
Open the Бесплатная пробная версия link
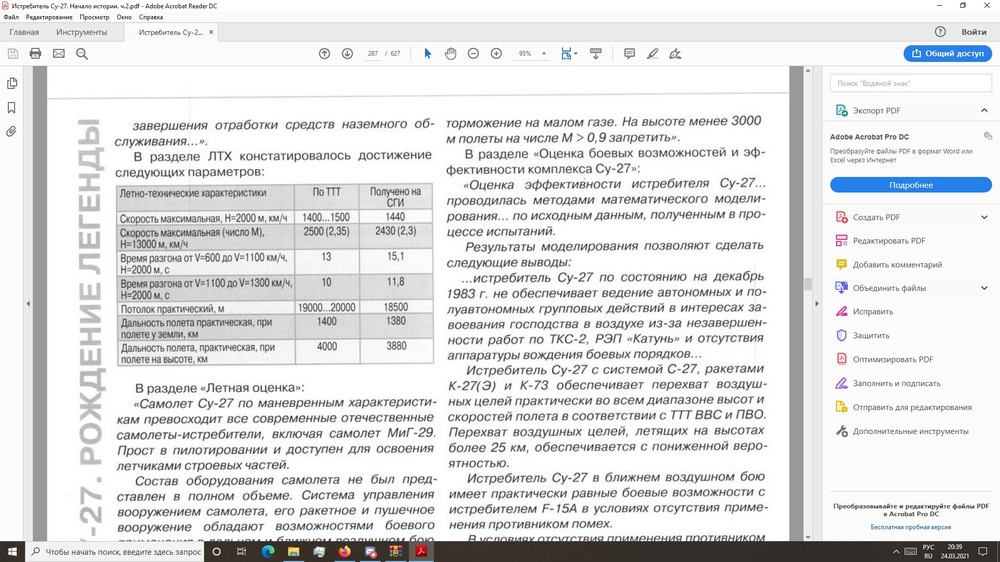pos(911,527)
